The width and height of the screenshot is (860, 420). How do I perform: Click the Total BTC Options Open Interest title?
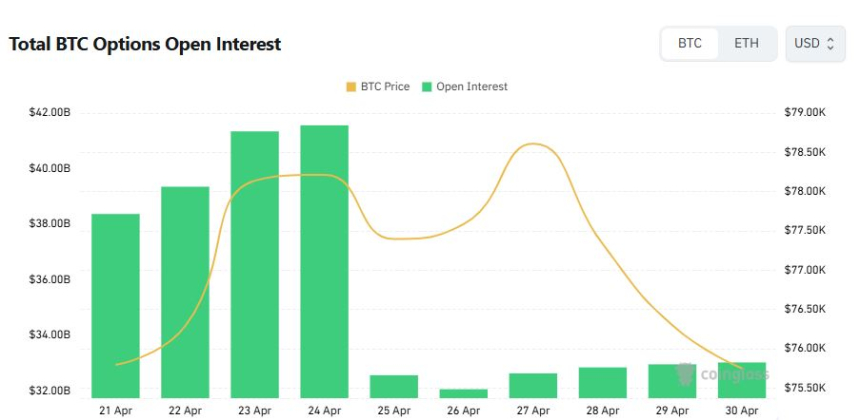click(145, 44)
